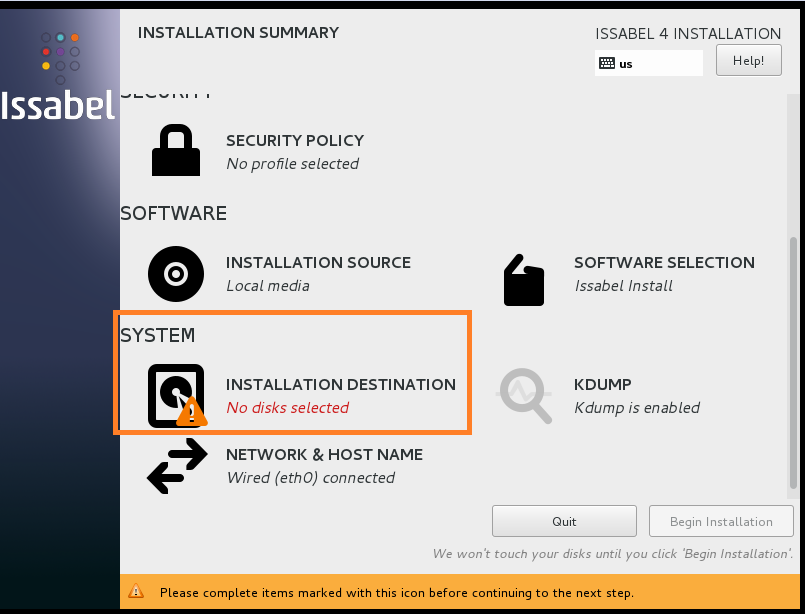This screenshot has width=805, height=614.
Task: Click the Security Policy padlock icon
Action: 175,151
